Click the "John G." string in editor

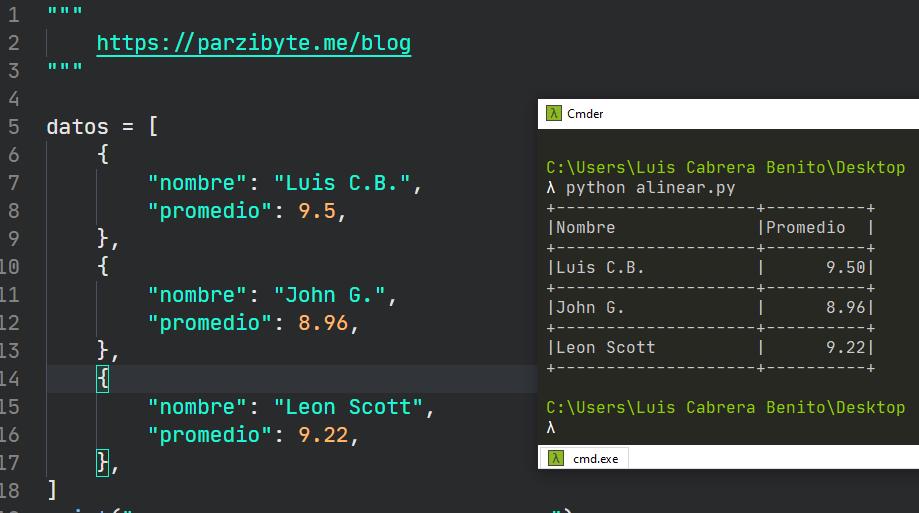[329, 295]
